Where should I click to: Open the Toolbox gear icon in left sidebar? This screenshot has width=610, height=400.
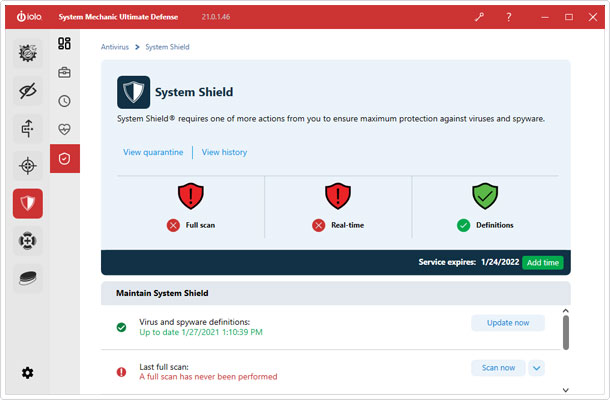28,53
